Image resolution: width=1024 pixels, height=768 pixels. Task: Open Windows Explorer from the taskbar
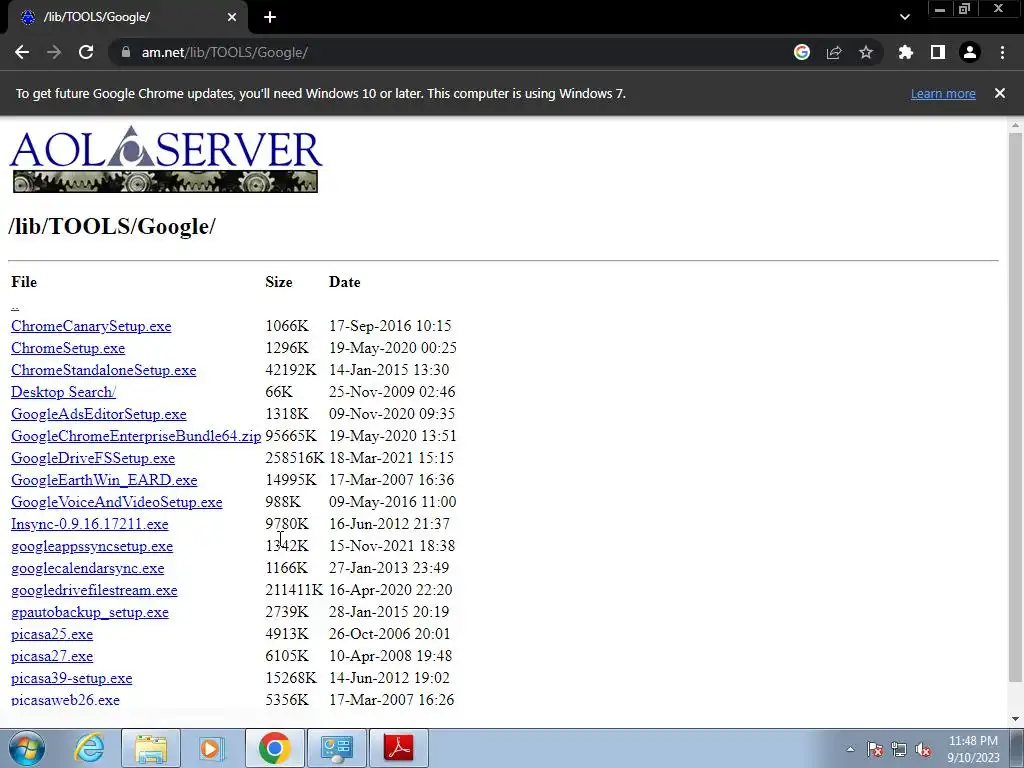(x=151, y=748)
